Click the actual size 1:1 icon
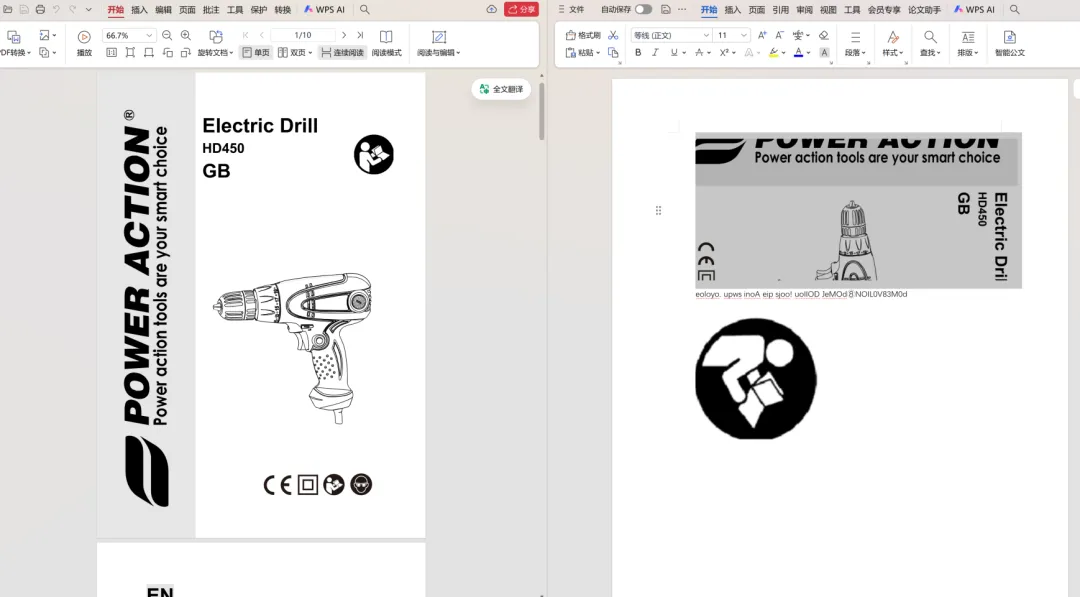 tap(112, 52)
